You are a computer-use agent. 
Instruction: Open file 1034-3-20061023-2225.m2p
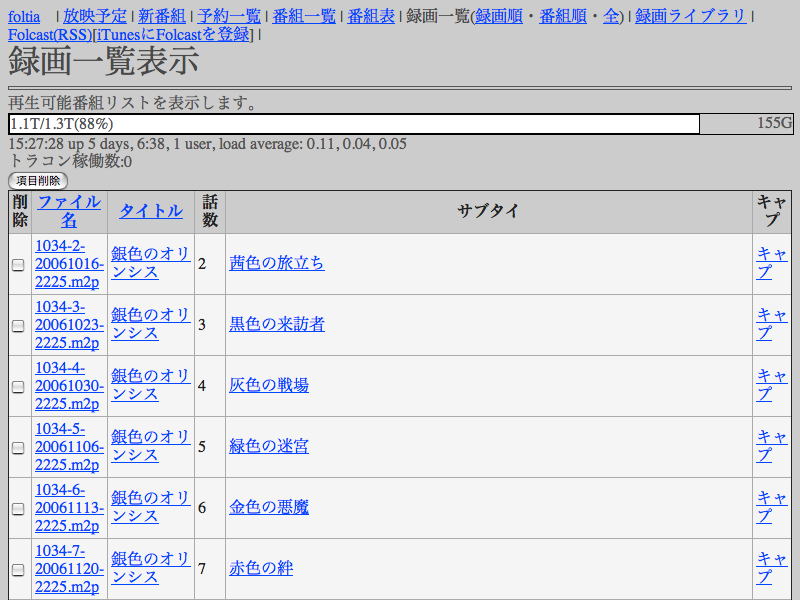click(x=69, y=325)
